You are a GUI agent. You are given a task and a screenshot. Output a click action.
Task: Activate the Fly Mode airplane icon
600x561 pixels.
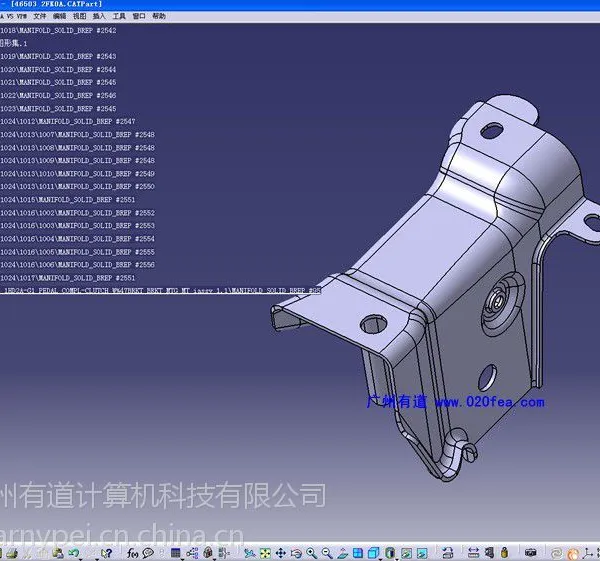point(250,553)
